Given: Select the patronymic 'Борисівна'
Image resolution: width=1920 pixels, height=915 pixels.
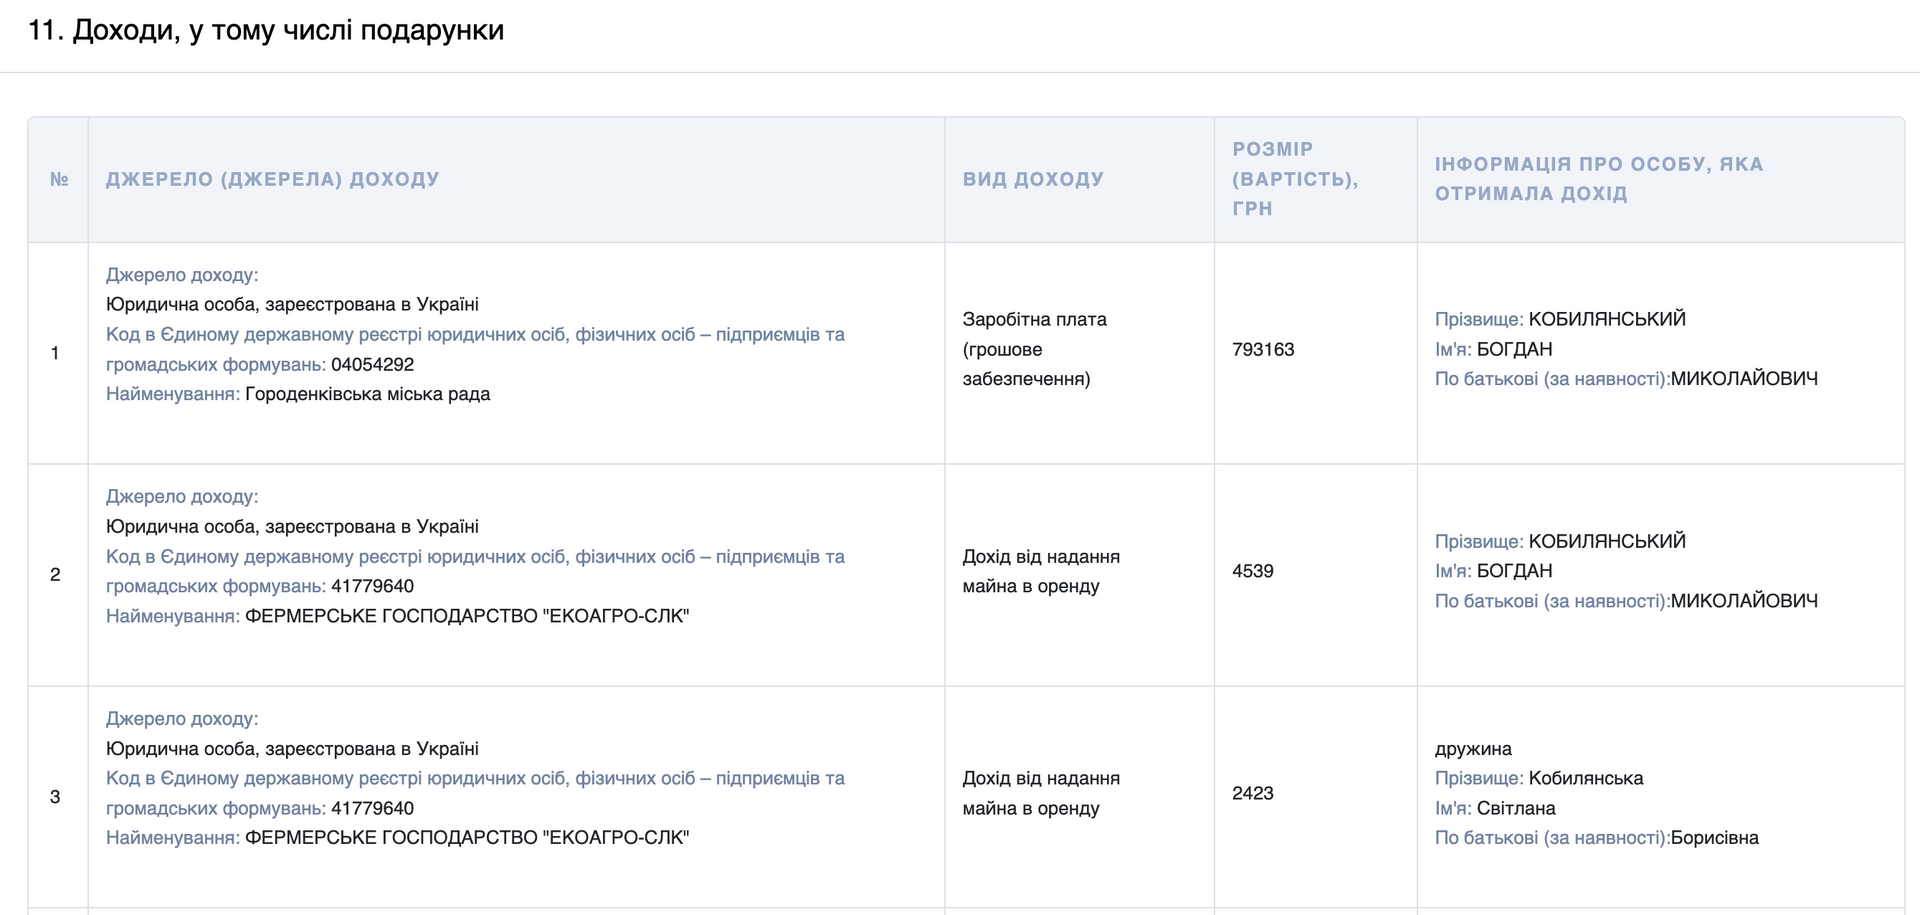Looking at the screenshot, I should point(1714,838).
